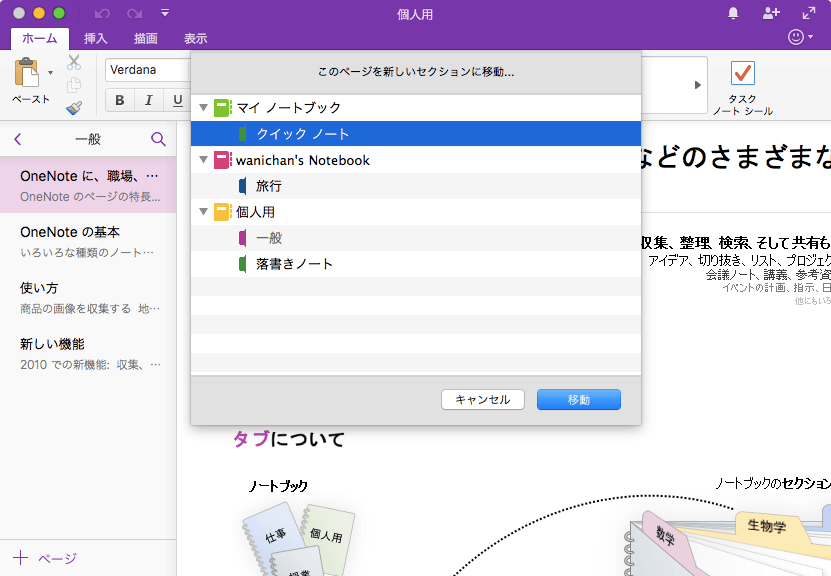Click the yellow 個人用 notebook icon
Viewport: 831px width, 576px height.
[x=223, y=211]
